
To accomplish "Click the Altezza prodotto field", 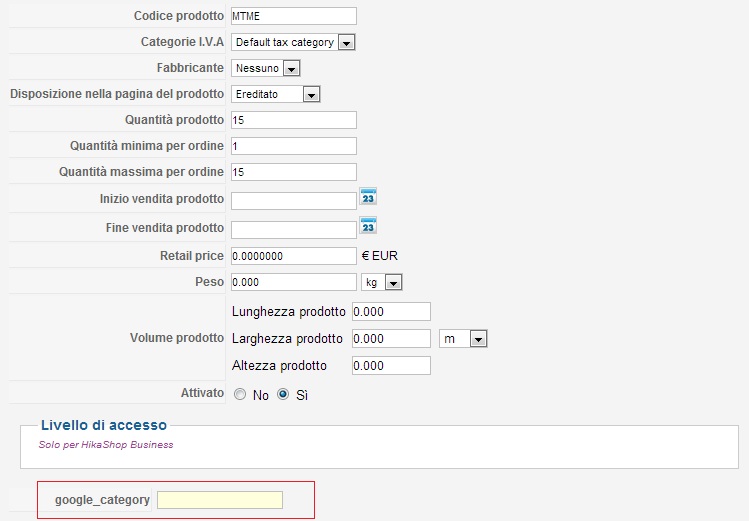I will coord(390,365).
